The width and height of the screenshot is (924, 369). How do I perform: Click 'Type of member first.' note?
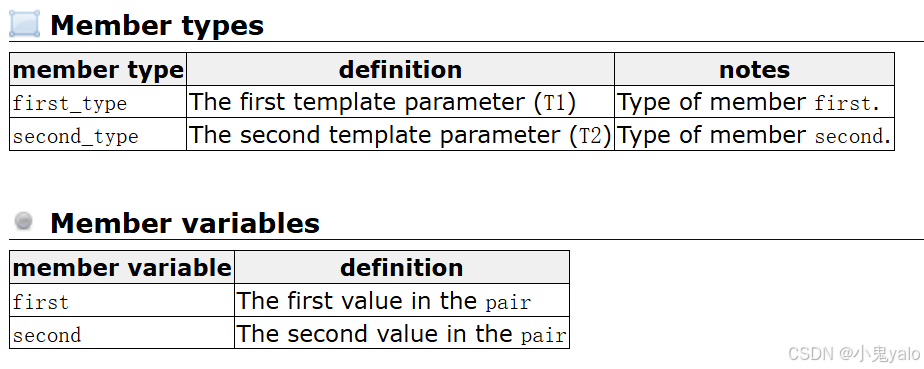754,102
